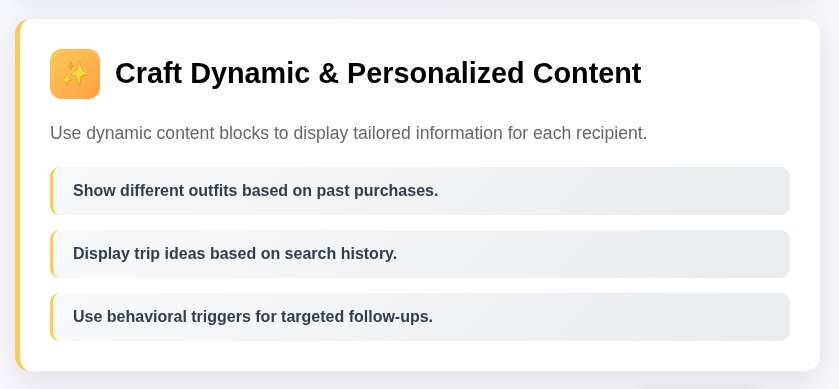Click "Display trip ideas based on search history"
This screenshot has width=839, height=389.
(x=235, y=254)
